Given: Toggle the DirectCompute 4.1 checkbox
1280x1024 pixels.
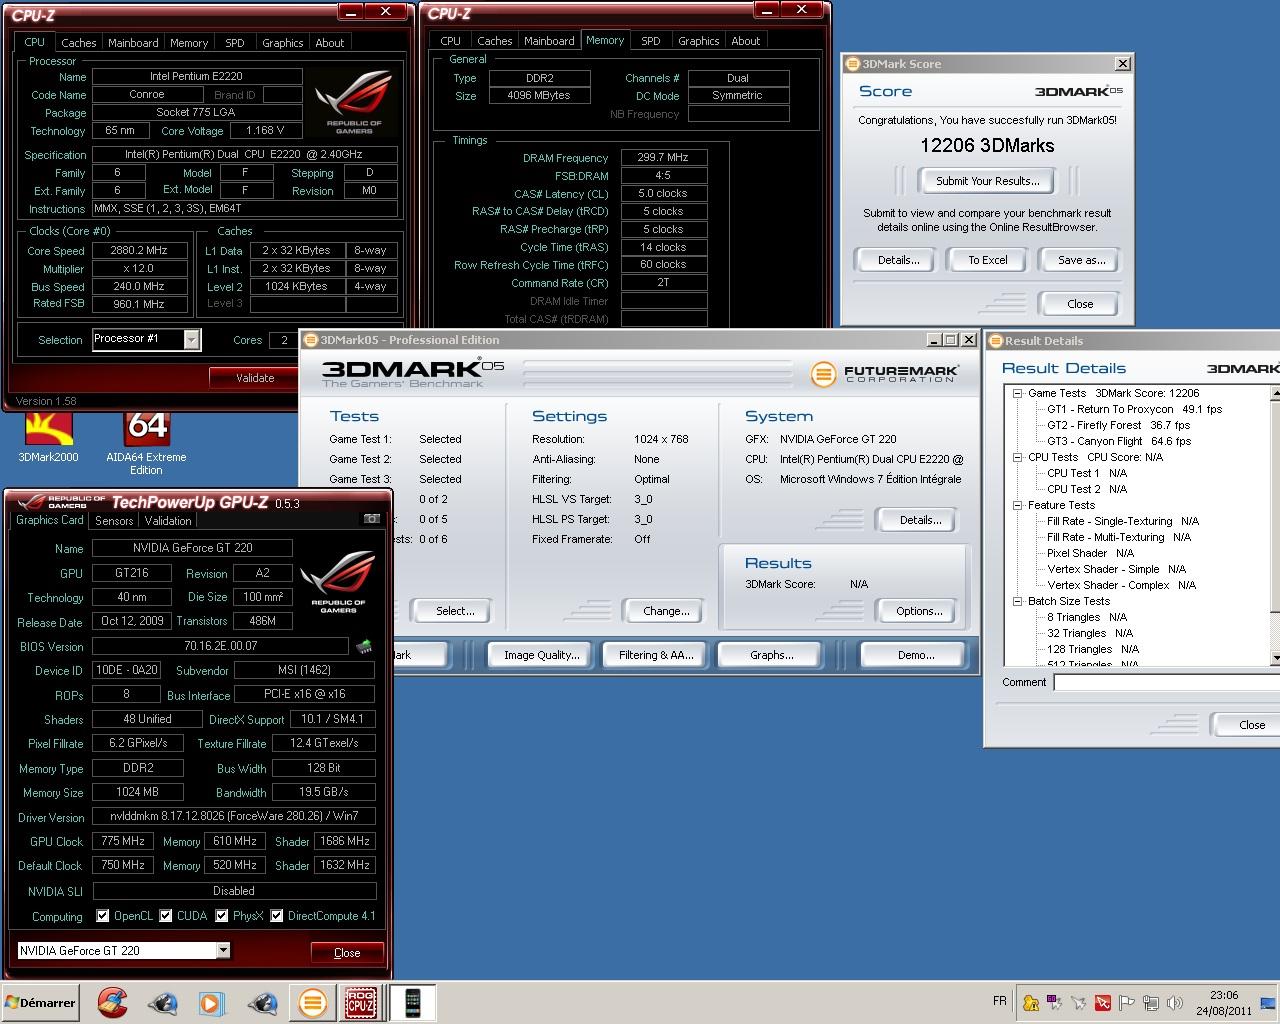Looking at the screenshot, I should tap(277, 915).
